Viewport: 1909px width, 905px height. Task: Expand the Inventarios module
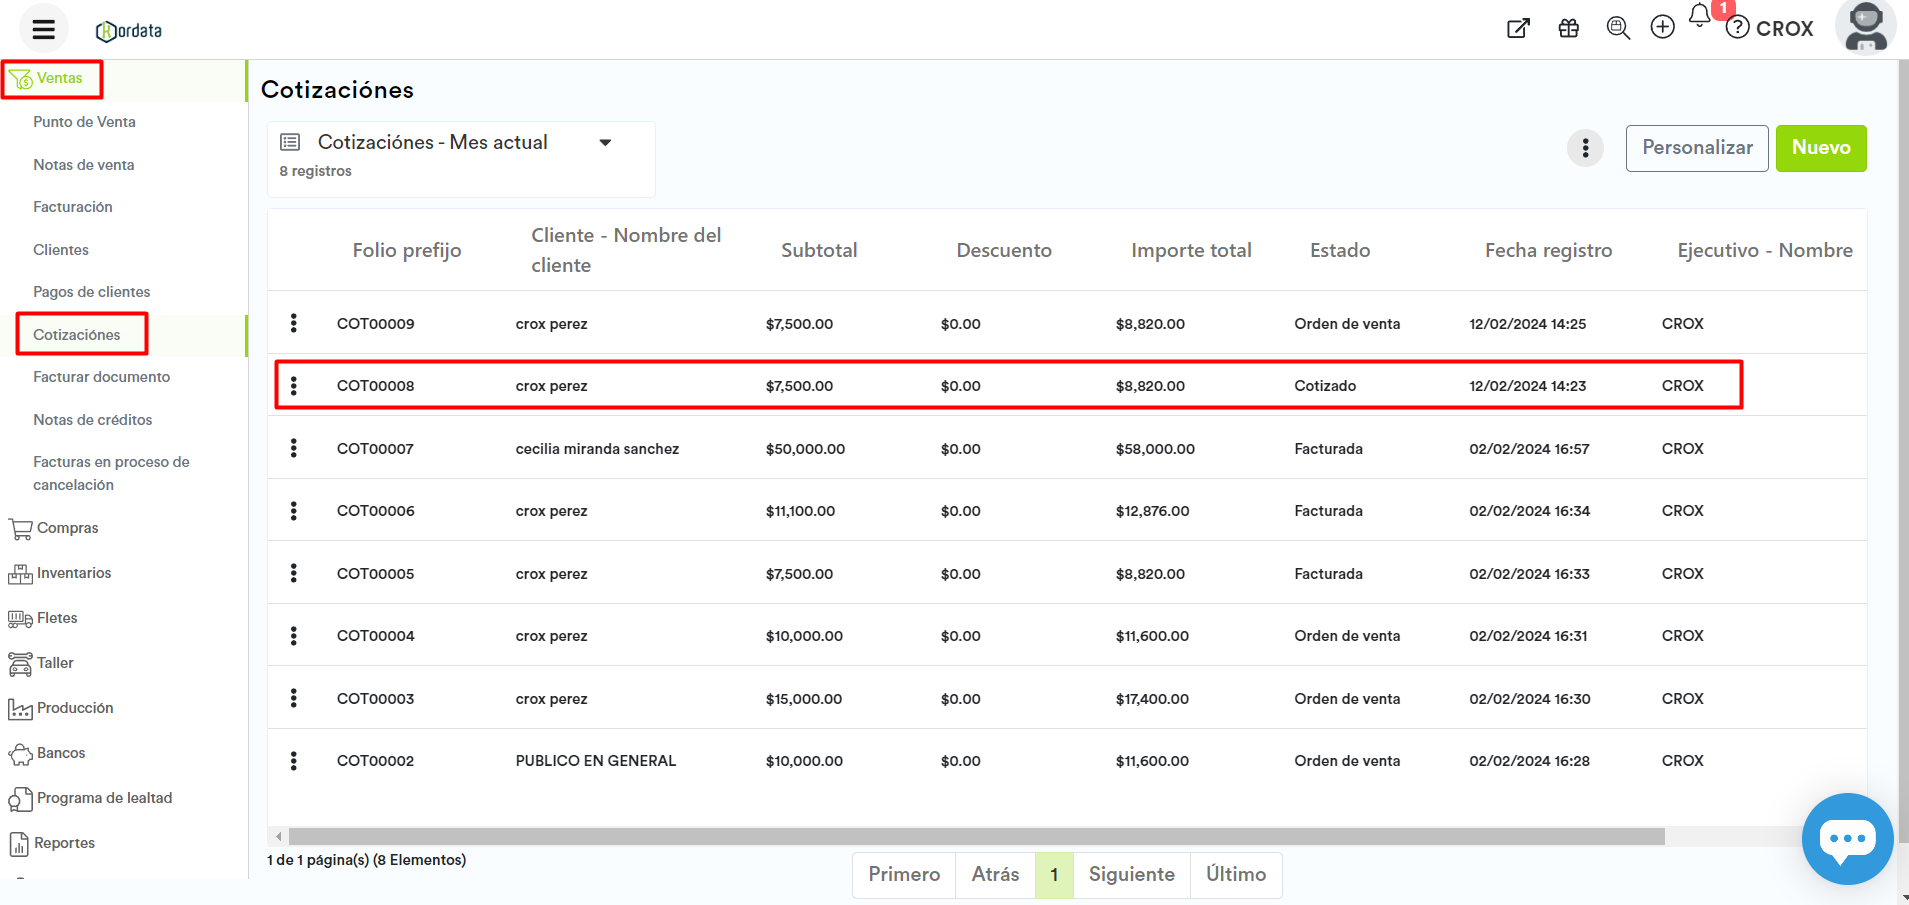tap(73, 573)
